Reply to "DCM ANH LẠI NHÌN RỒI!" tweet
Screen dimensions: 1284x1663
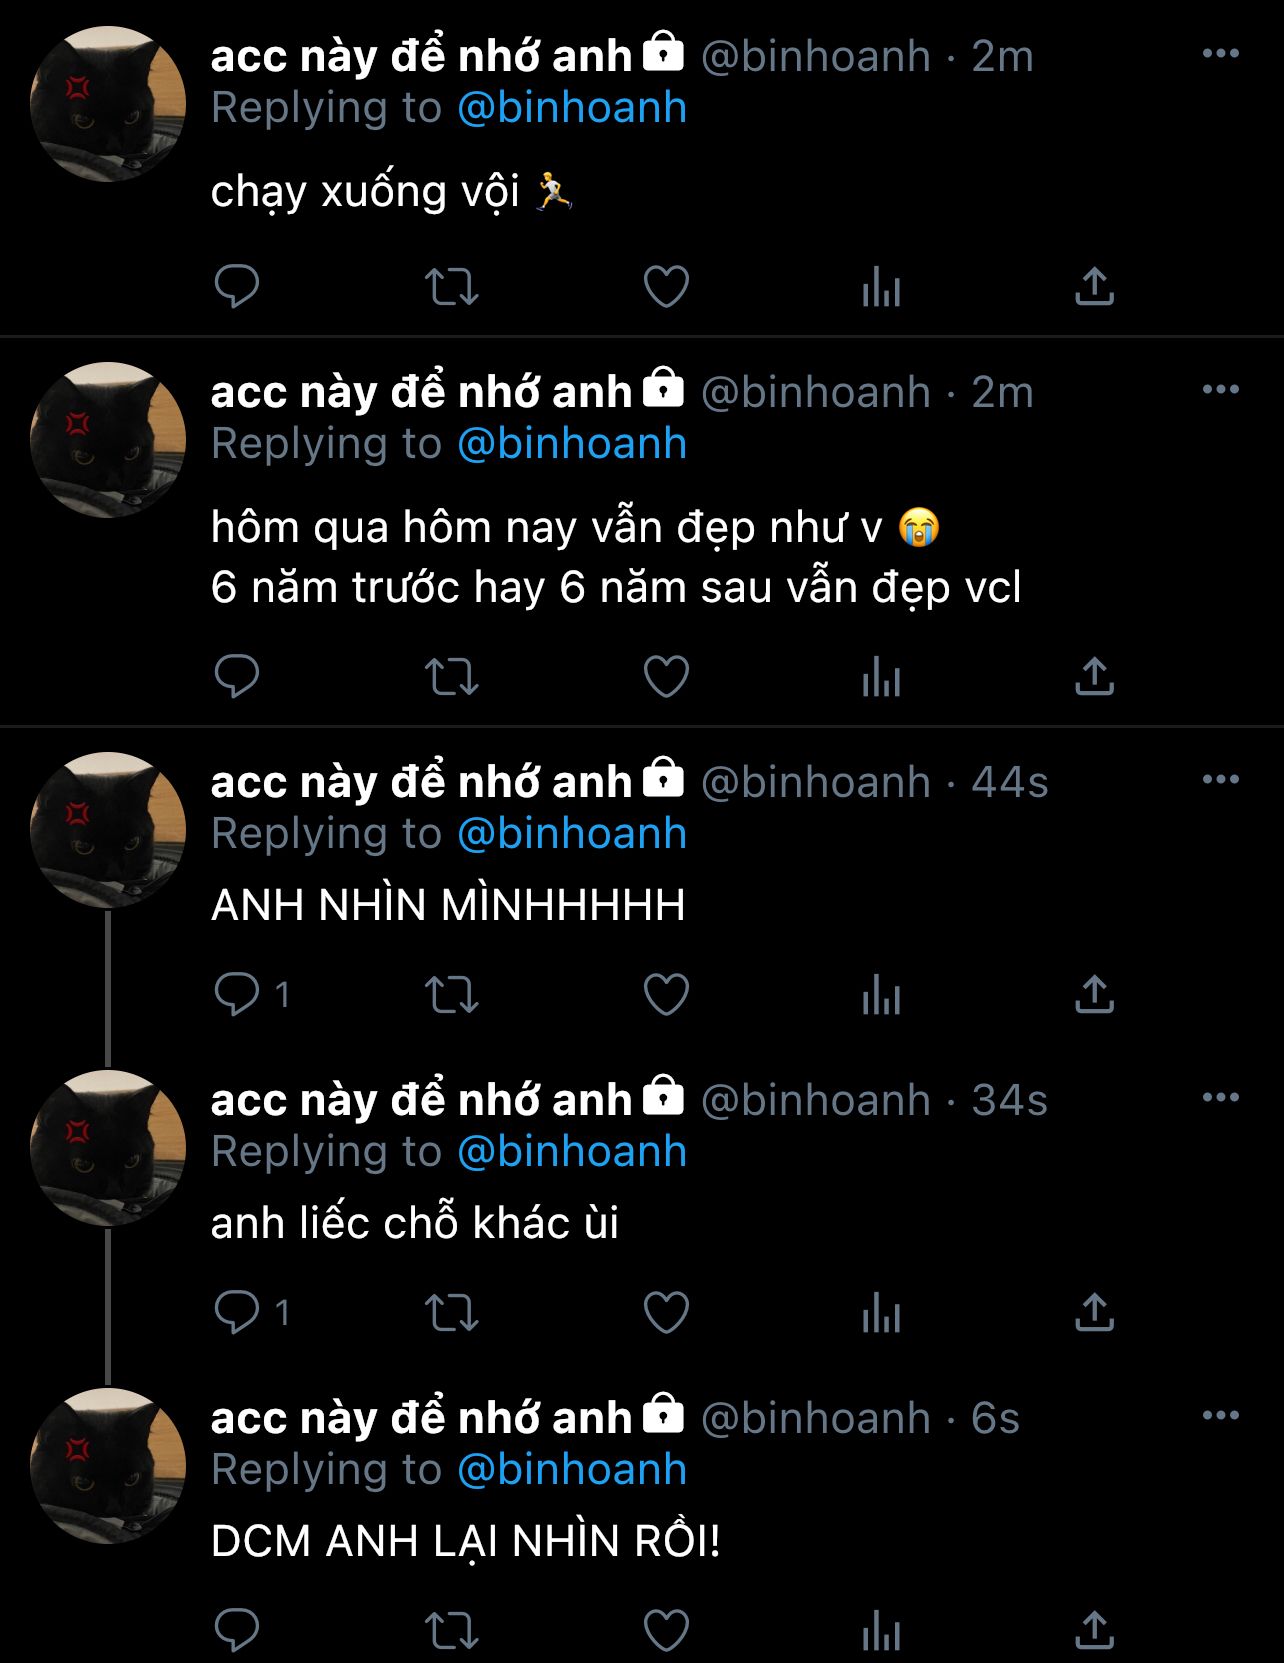[237, 1631]
